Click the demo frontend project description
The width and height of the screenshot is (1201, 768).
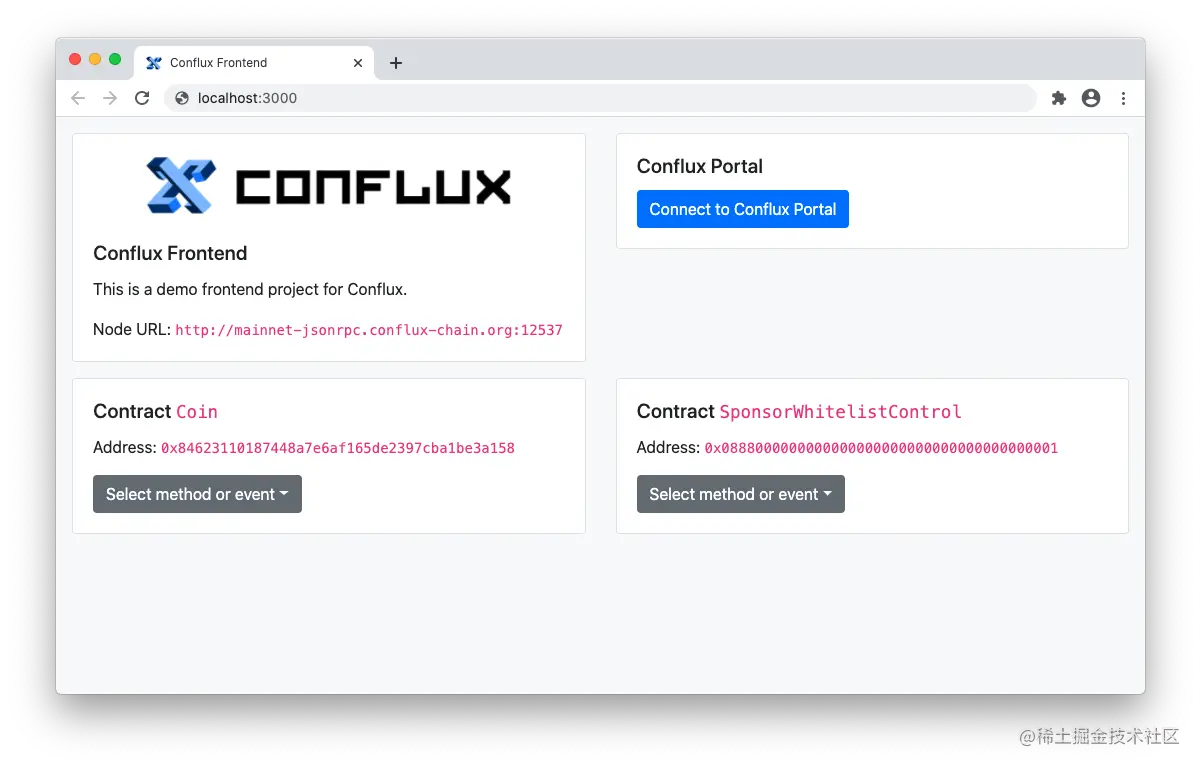pos(250,290)
